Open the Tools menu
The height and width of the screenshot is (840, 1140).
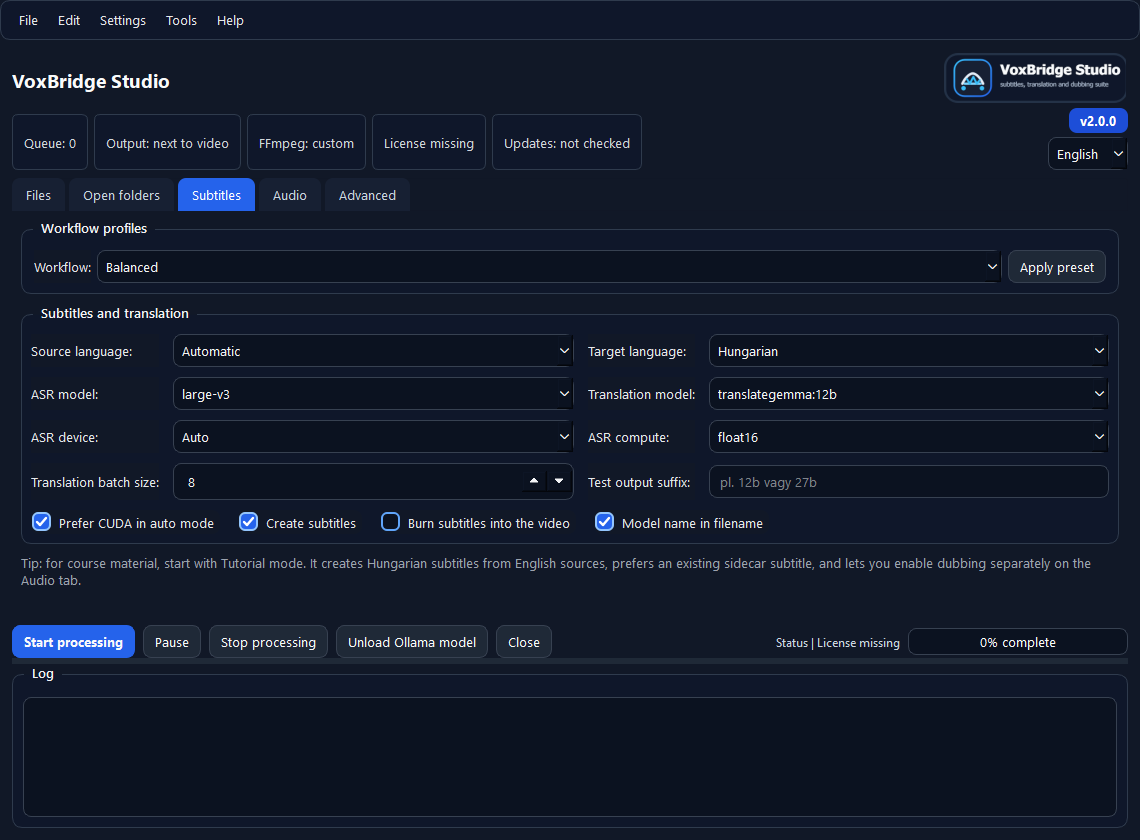181,20
